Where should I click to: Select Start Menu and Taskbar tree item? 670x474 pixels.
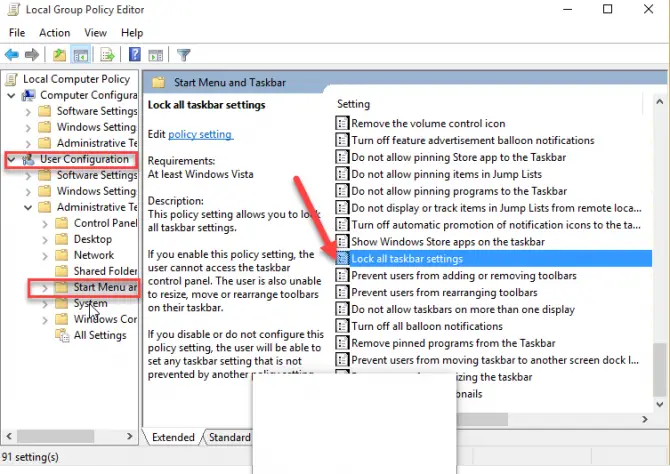coord(105,287)
